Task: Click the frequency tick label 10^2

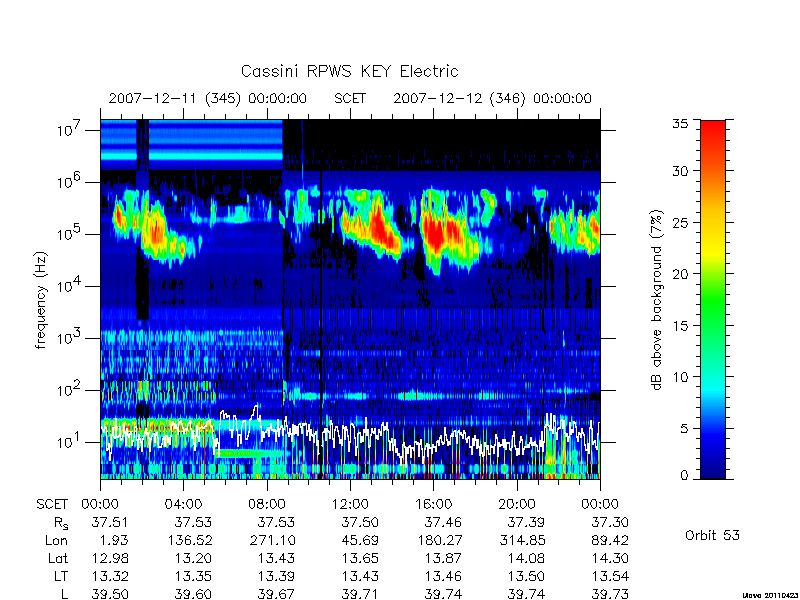Action: click(70, 389)
